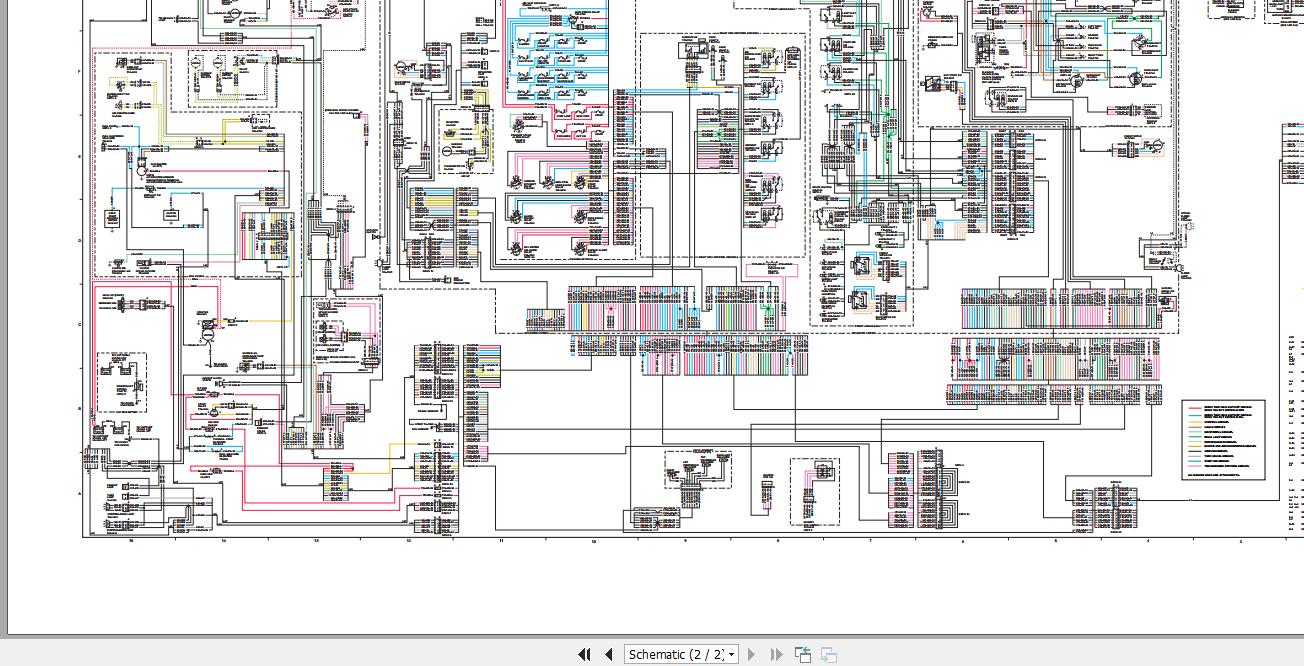The height and width of the screenshot is (666, 1304).
Task: Click row letter C on left border
Action: (80, 326)
